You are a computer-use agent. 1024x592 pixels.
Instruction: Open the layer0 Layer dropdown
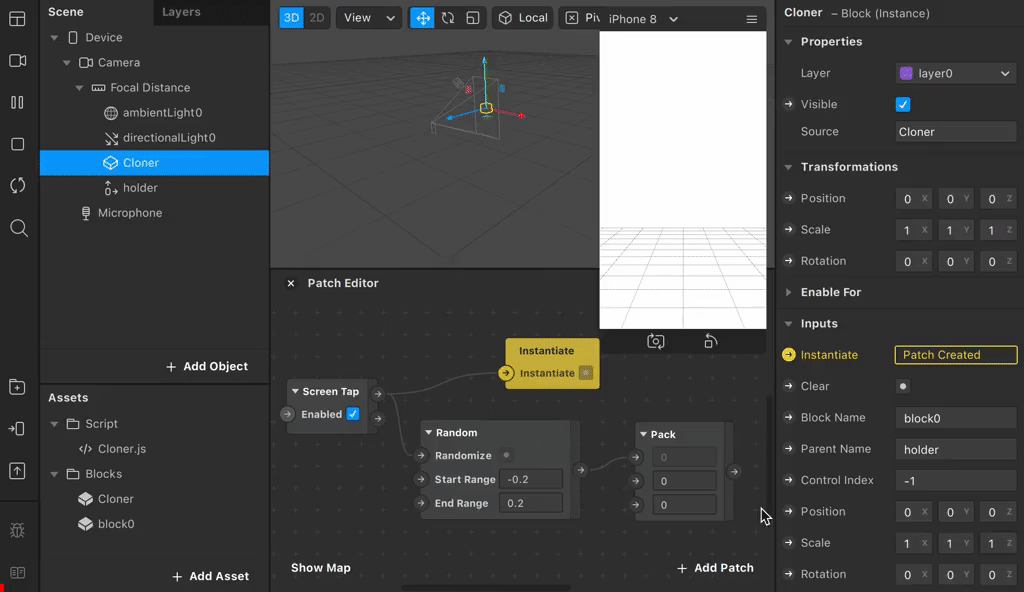click(955, 73)
